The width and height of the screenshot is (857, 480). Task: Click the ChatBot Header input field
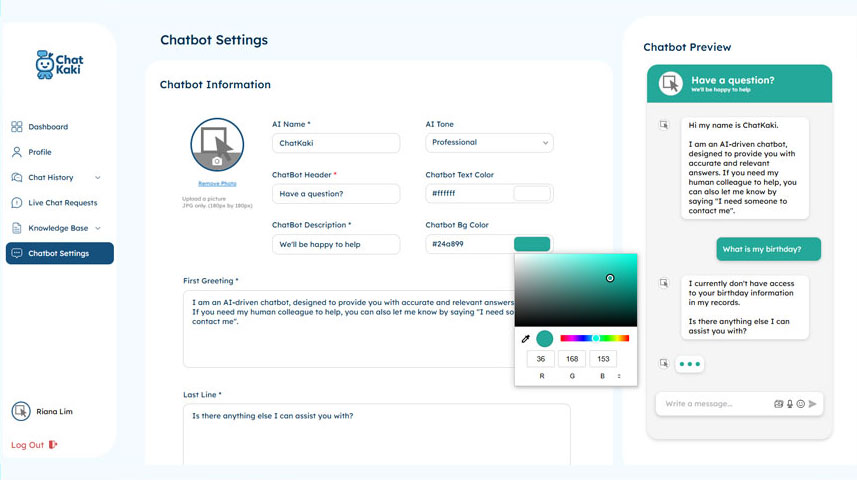click(x=335, y=194)
